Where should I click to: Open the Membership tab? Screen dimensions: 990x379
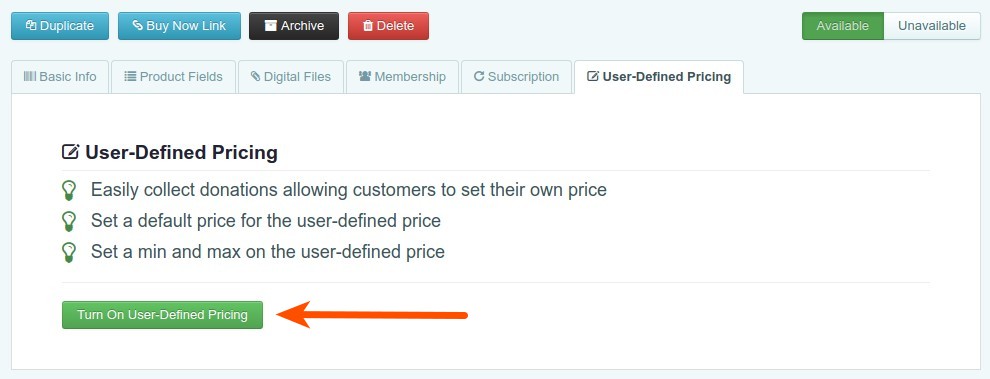click(x=402, y=77)
